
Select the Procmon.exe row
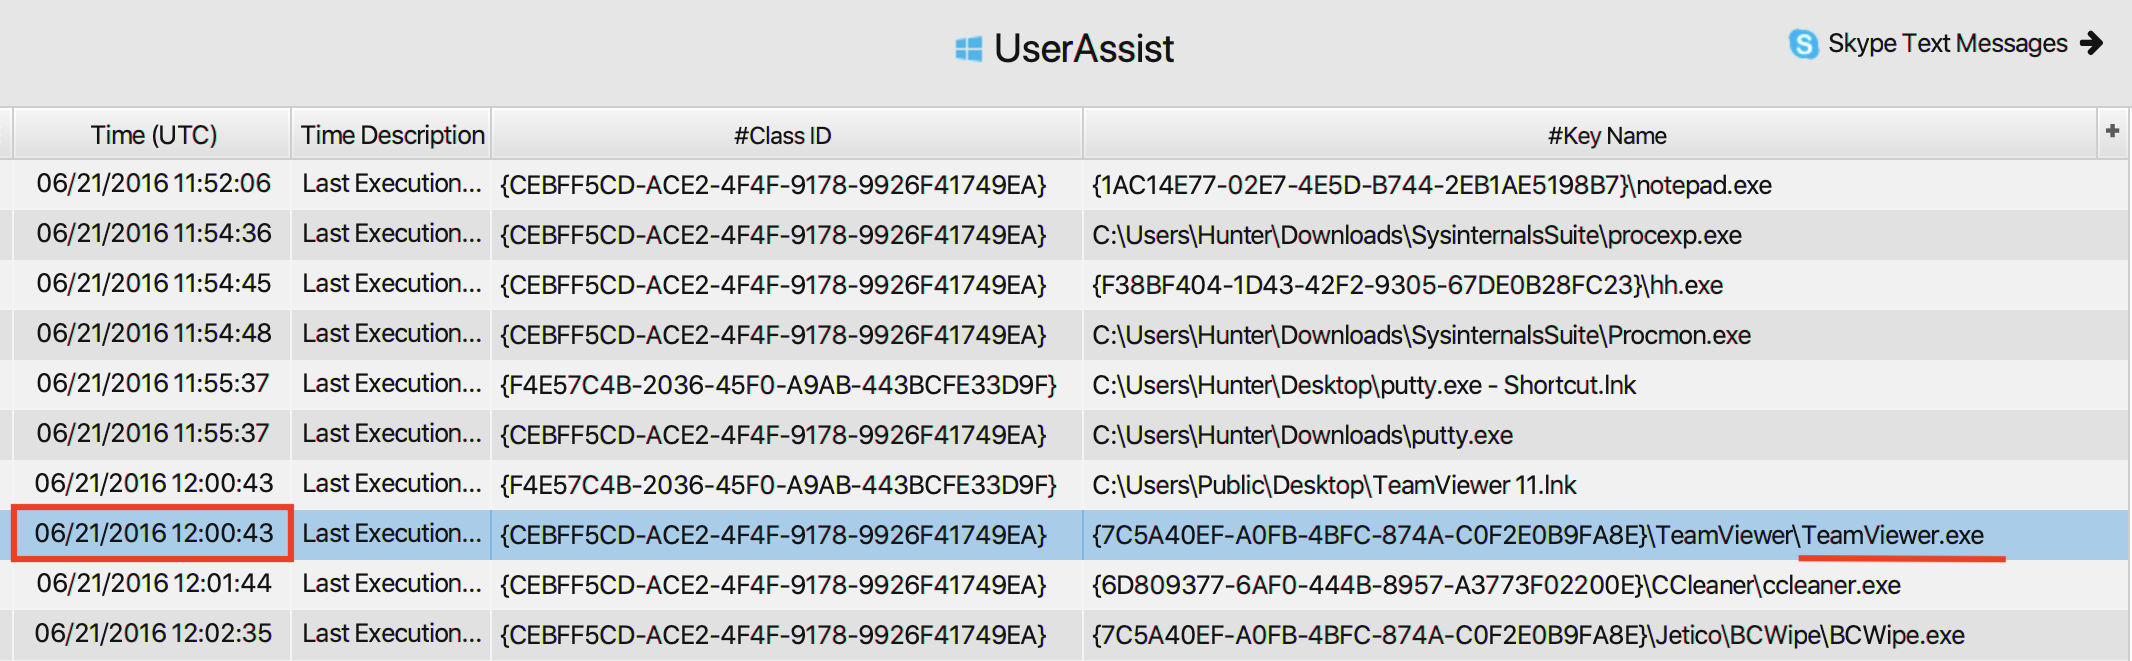tap(1420, 335)
